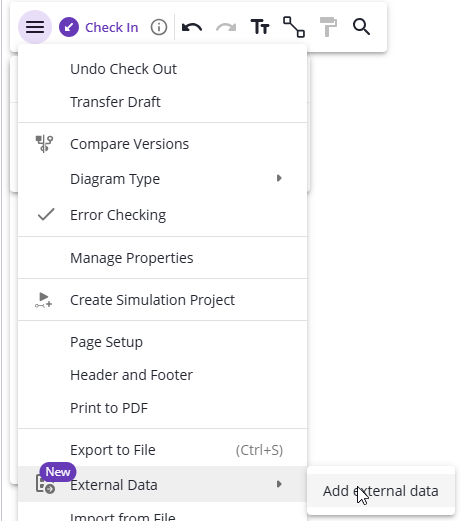461x521 pixels.
Task: Close the hamburger main menu button
Action: (35, 27)
